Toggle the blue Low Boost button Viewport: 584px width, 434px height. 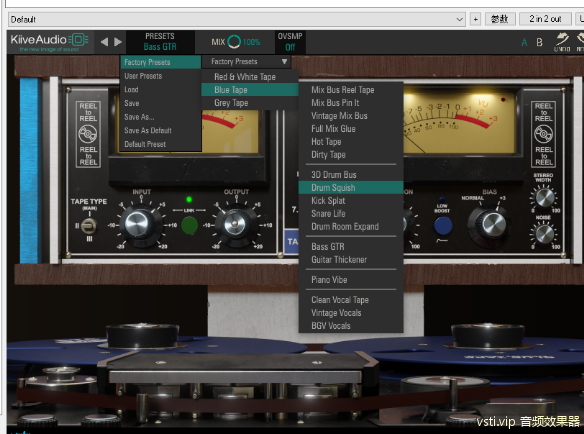[x=443, y=226]
